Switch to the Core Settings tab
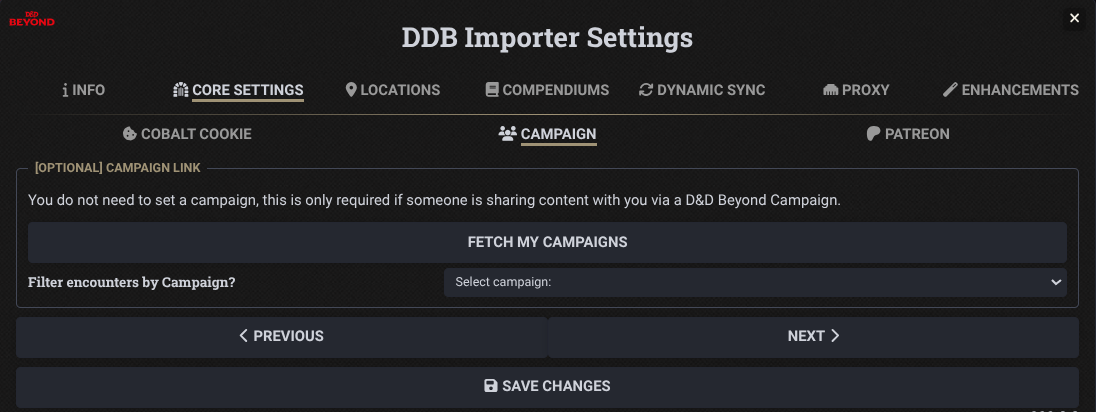 pyautogui.click(x=238, y=90)
